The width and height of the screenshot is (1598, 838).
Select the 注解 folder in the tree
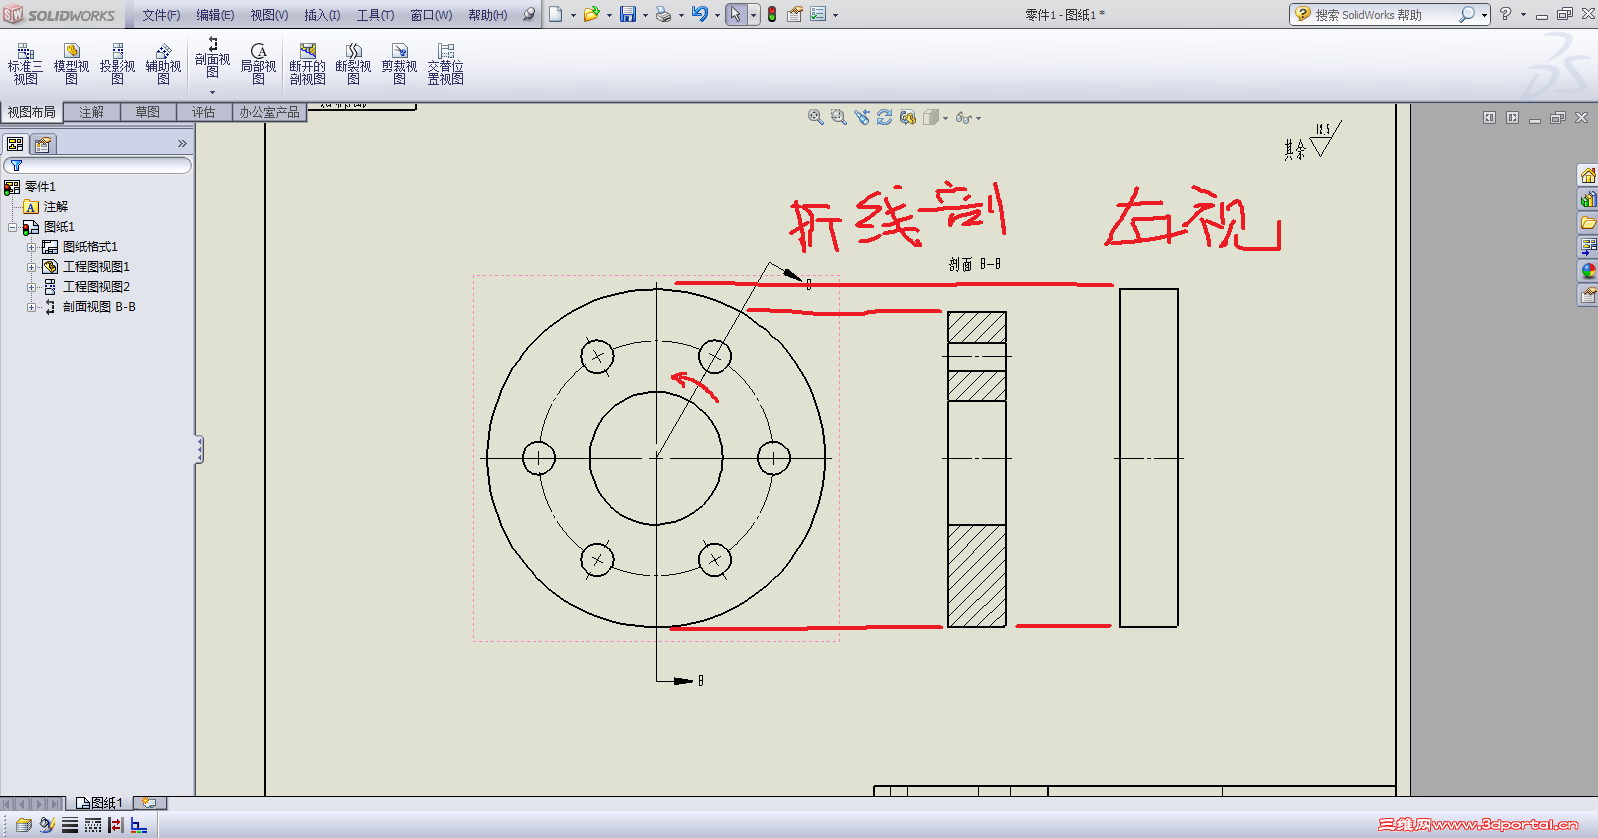pos(56,207)
